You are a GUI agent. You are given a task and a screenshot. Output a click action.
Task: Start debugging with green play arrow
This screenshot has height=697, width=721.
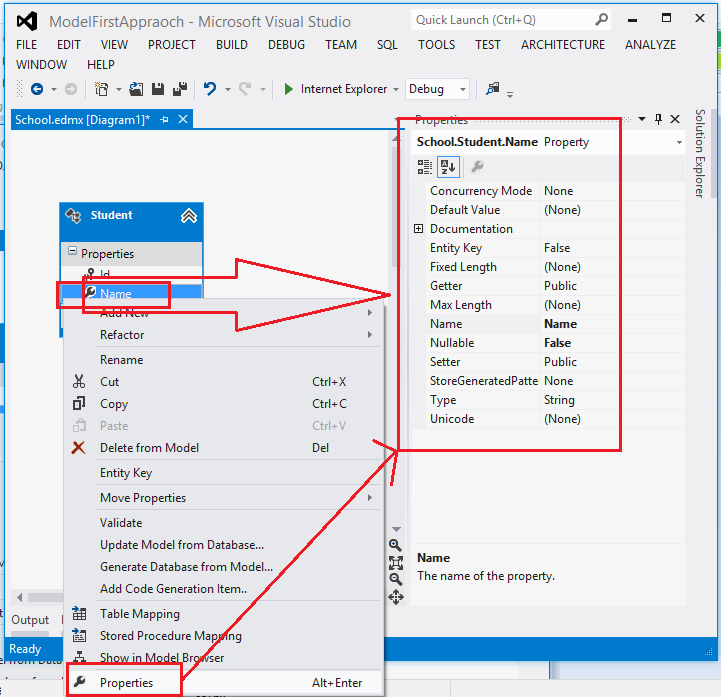(288, 89)
